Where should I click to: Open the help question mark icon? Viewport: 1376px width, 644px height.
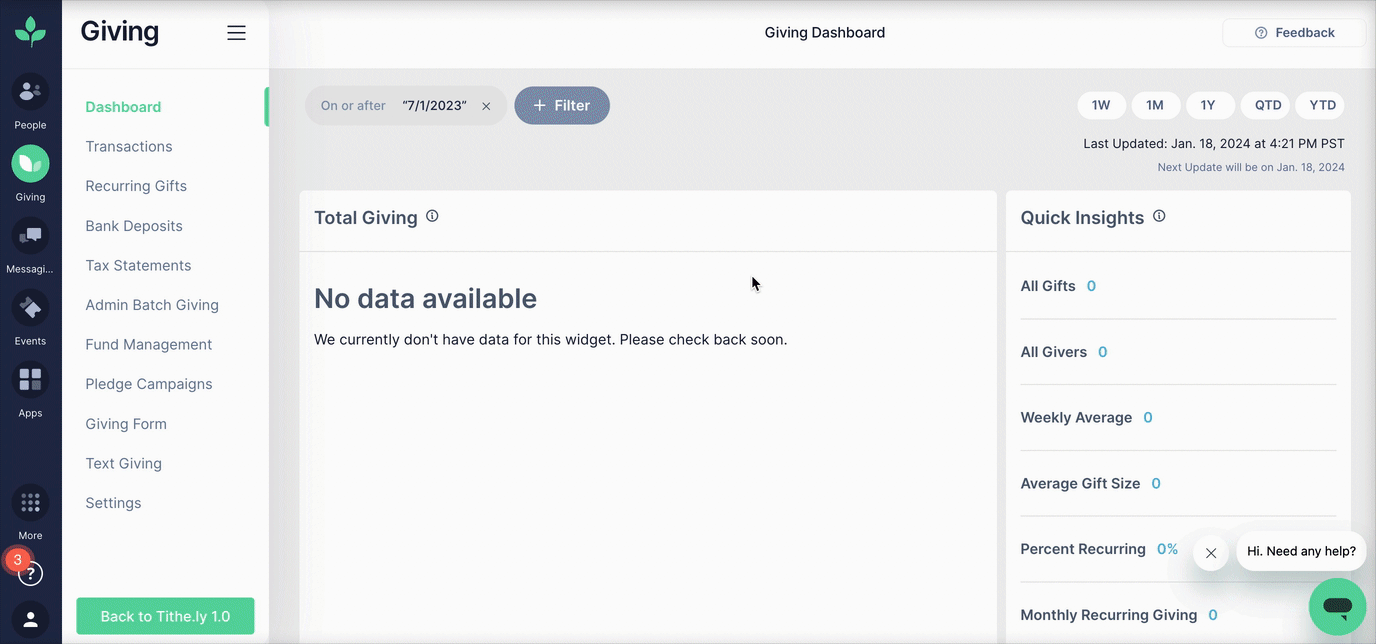[x=31, y=574]
